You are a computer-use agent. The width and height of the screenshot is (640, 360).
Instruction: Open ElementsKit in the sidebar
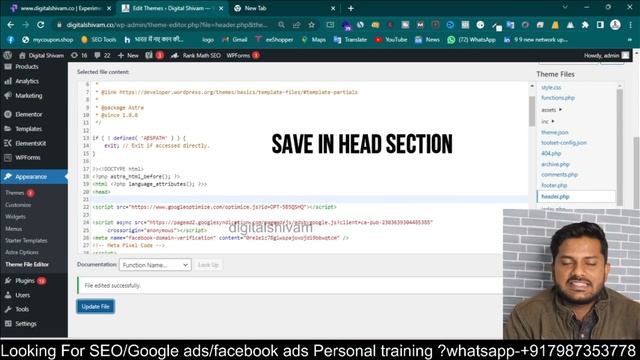click(30, 143)
